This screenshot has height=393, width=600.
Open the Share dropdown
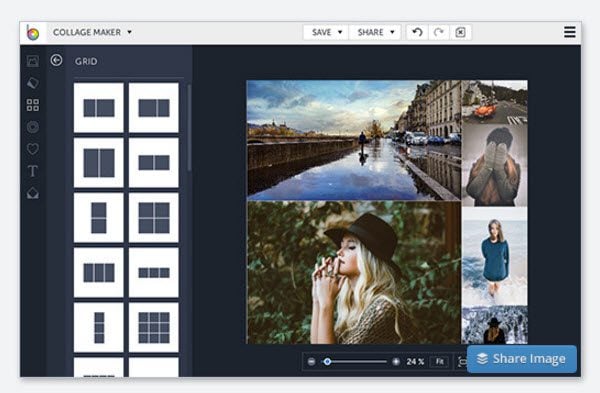tap(375, 32)
